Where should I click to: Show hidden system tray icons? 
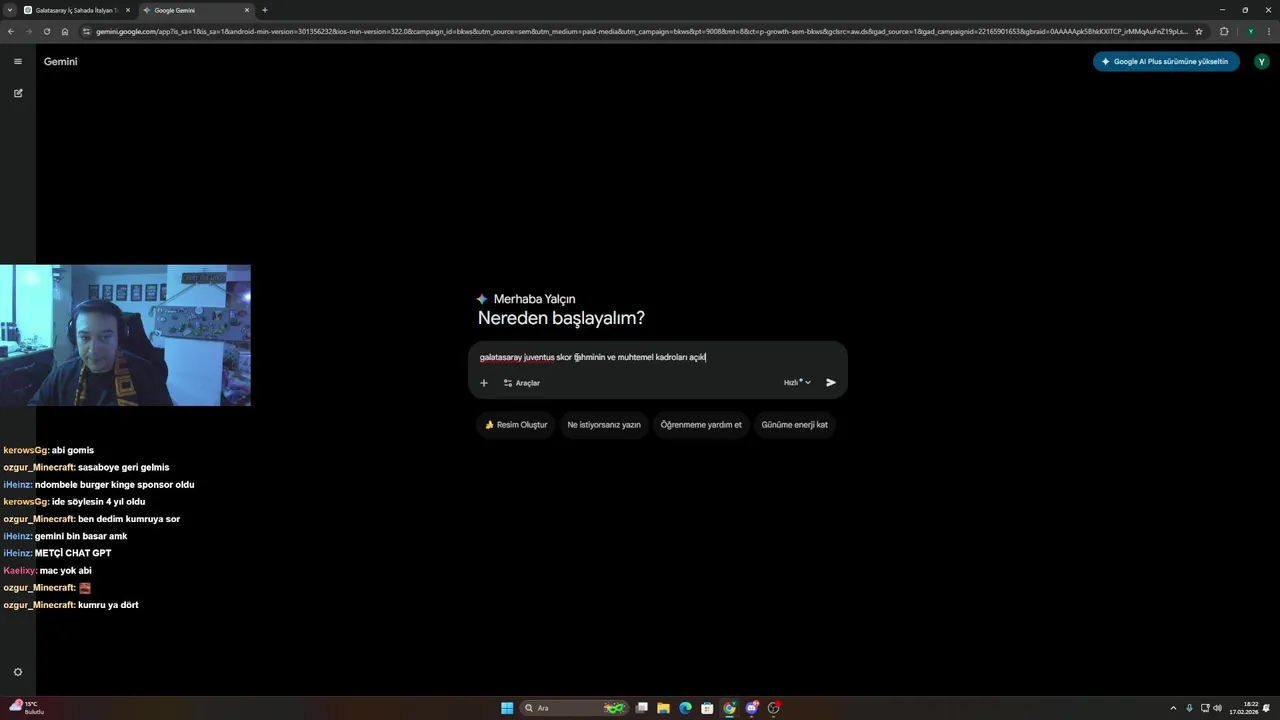(x=1173, y=708)
